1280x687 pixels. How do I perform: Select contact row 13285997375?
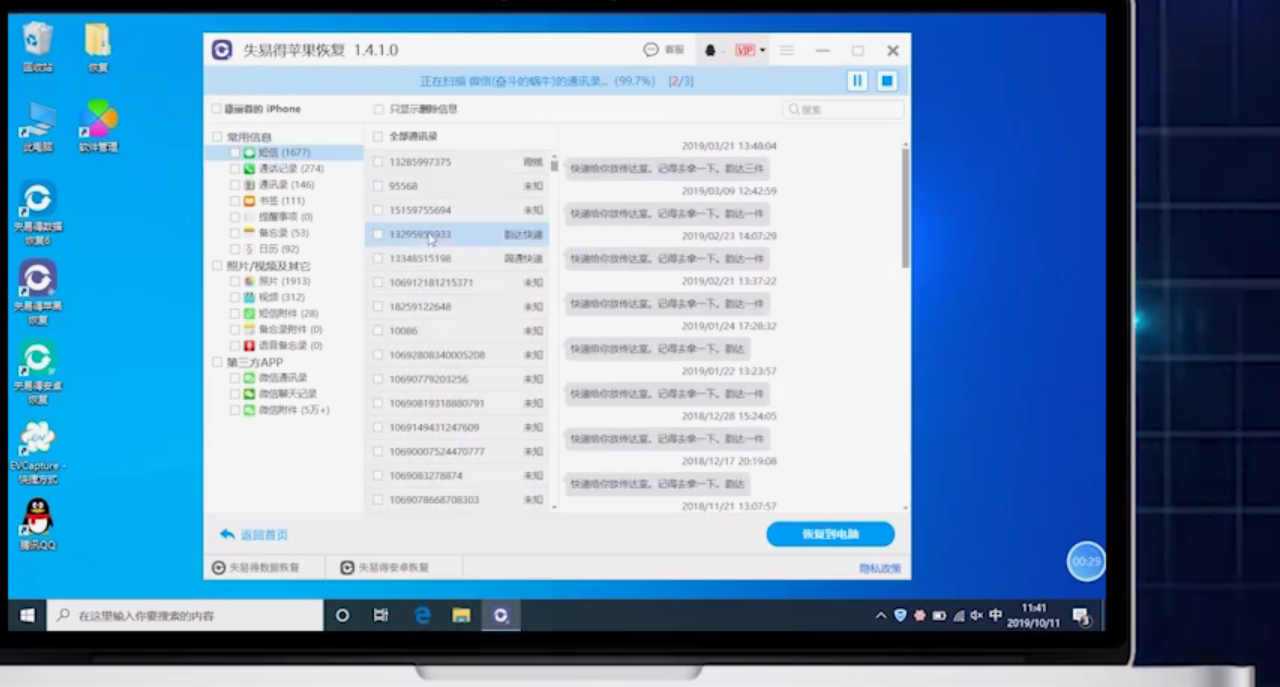click(x=456, y=162)
